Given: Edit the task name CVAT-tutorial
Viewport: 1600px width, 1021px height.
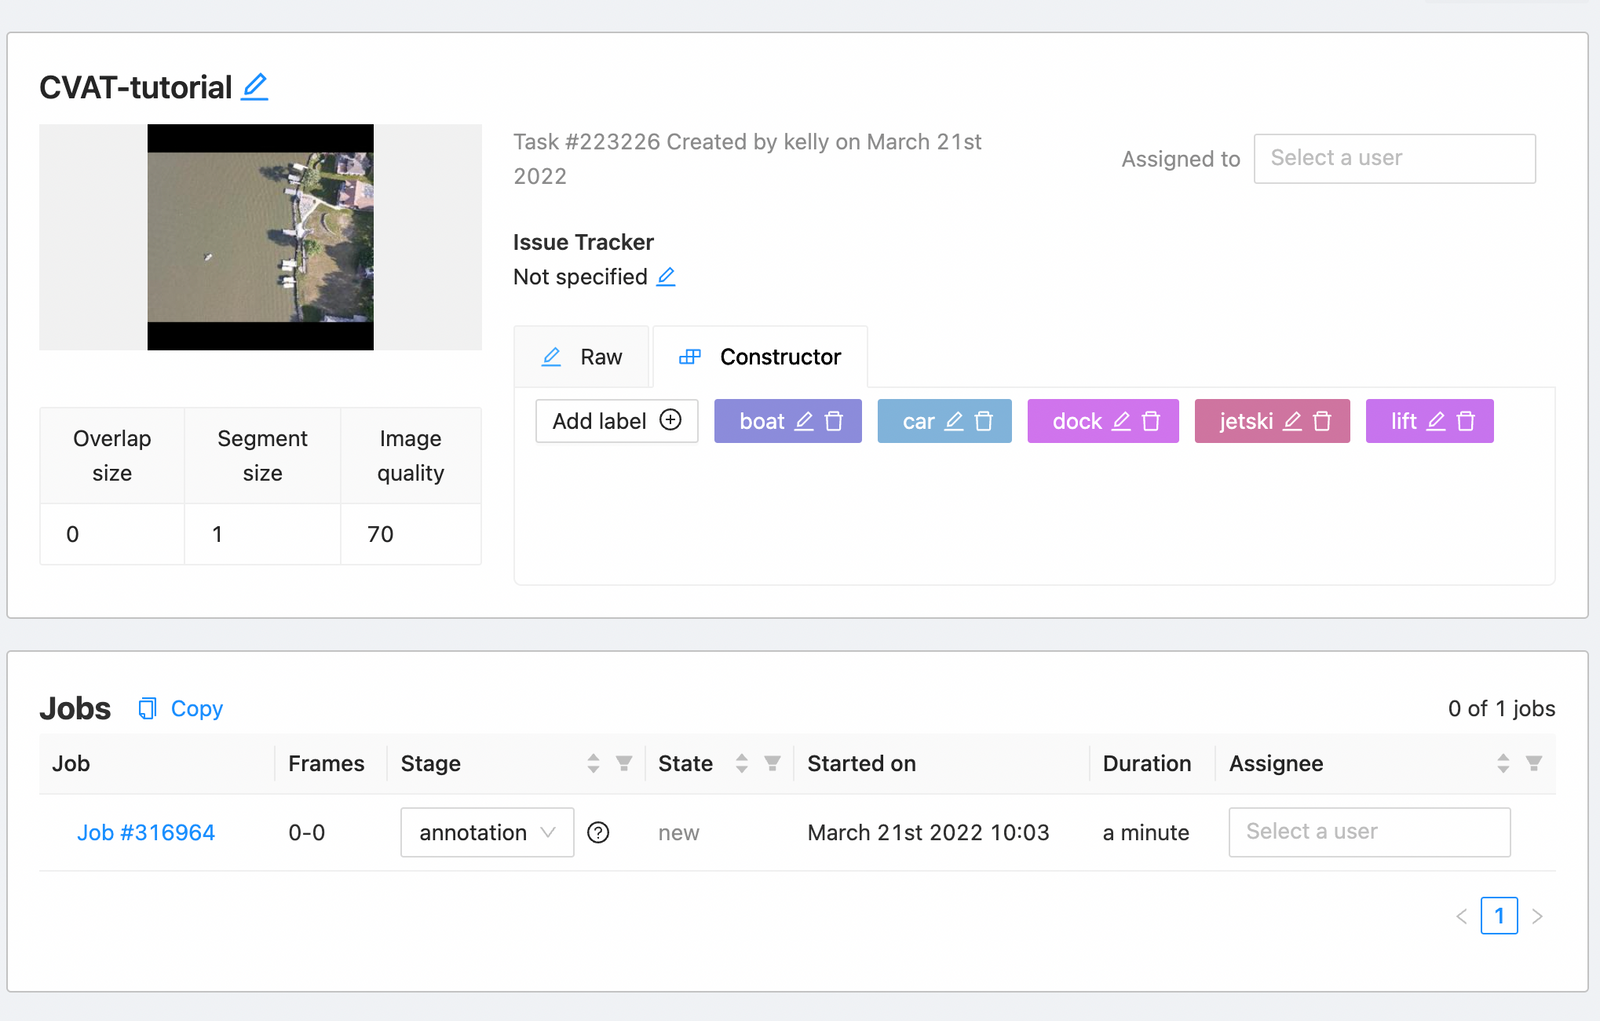Looking at the screenshot, I should [255, 86].
